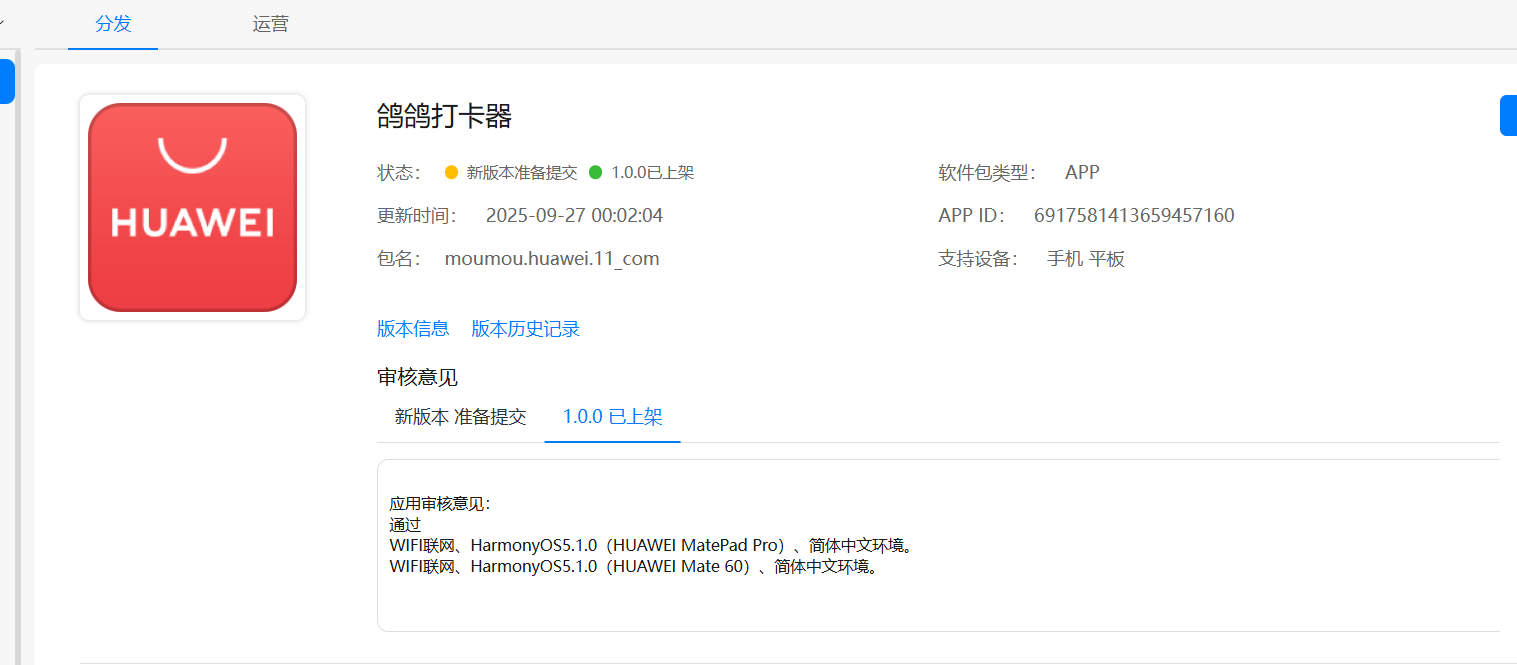The height and width of the screenshot is (665, 1517).
Task: Click the green status dot before 1.0.0已上架
Action: [596, 172]
